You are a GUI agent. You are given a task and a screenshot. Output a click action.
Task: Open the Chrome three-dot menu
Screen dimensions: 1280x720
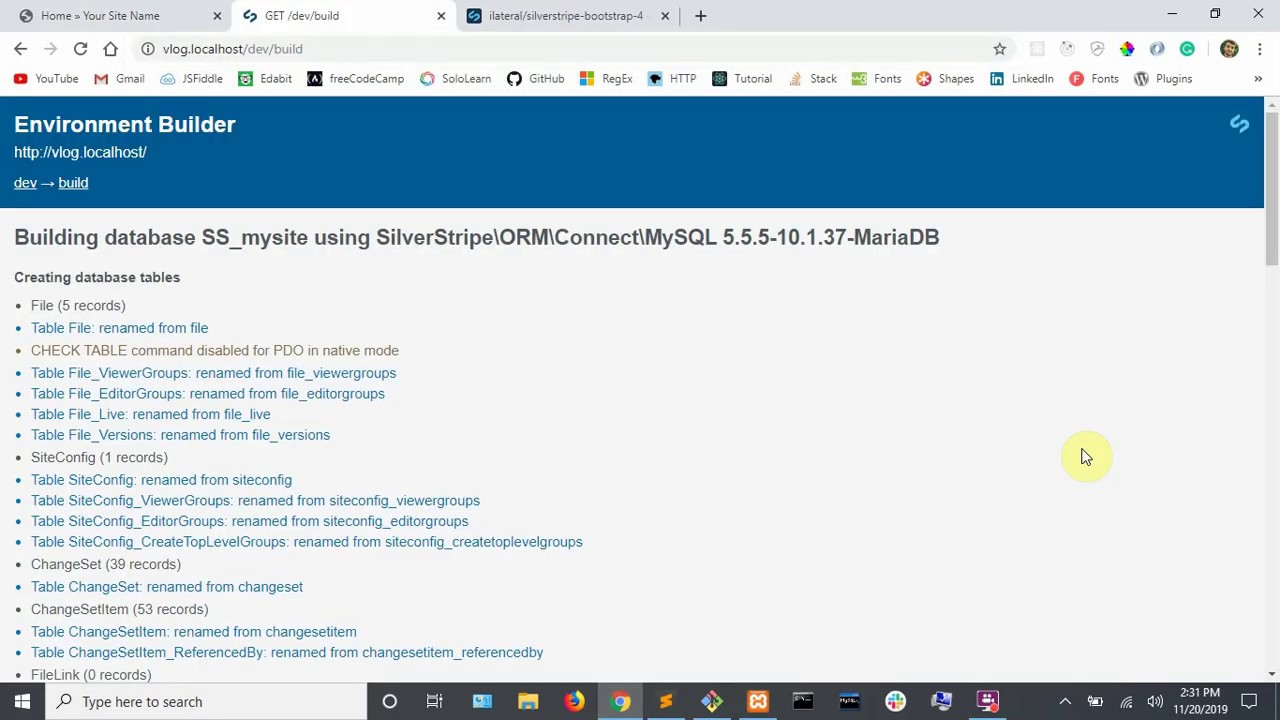(x=1259, y=49)
